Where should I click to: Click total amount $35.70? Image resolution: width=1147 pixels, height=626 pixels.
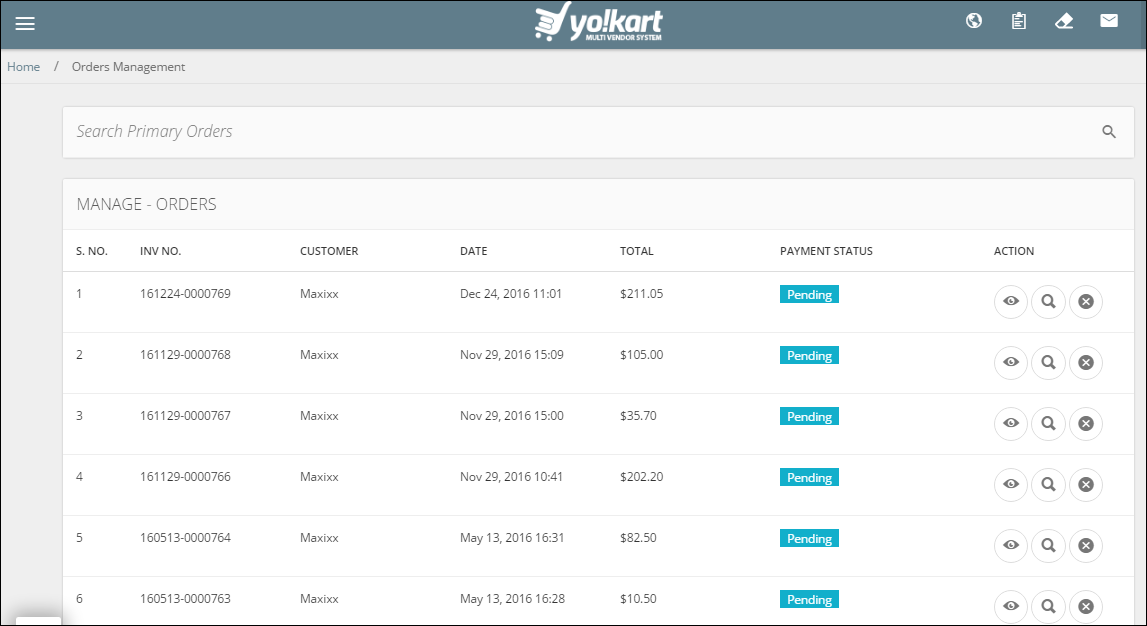[x=638, y=415]
